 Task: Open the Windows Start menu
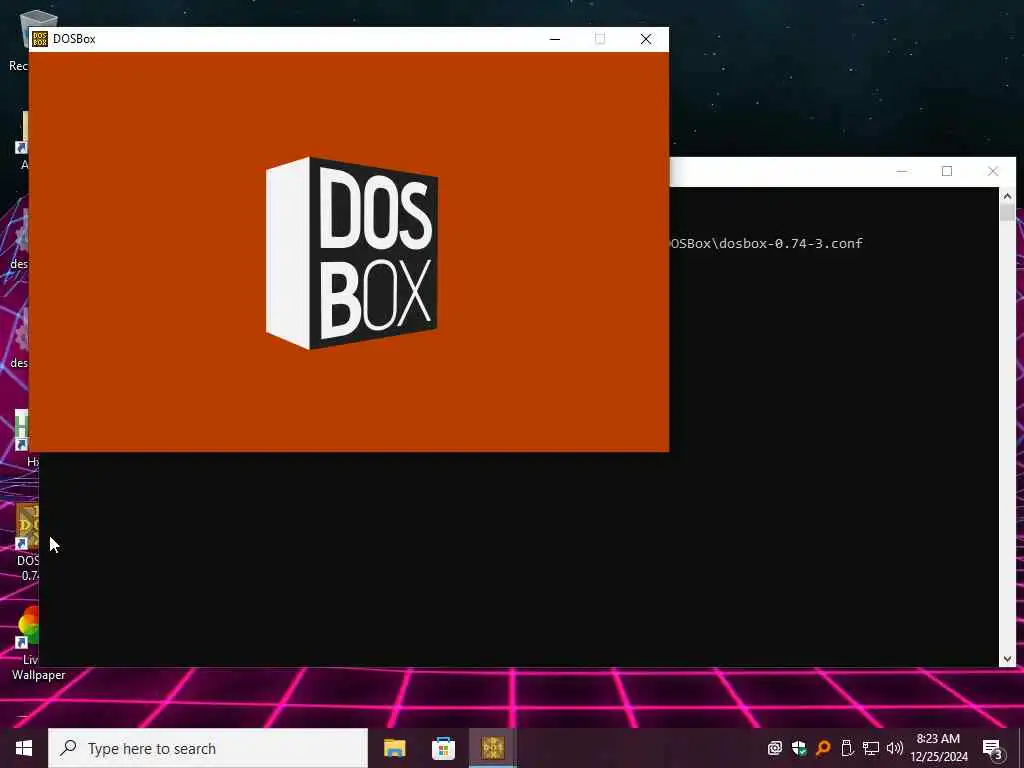(24, 748)
